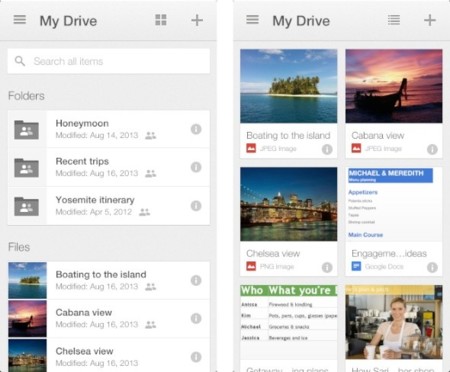Image resolution: width=450 pixels, height=372 pixels.
Task: Open info on Chelsea view grid card
Action: (x=327, y=267)
